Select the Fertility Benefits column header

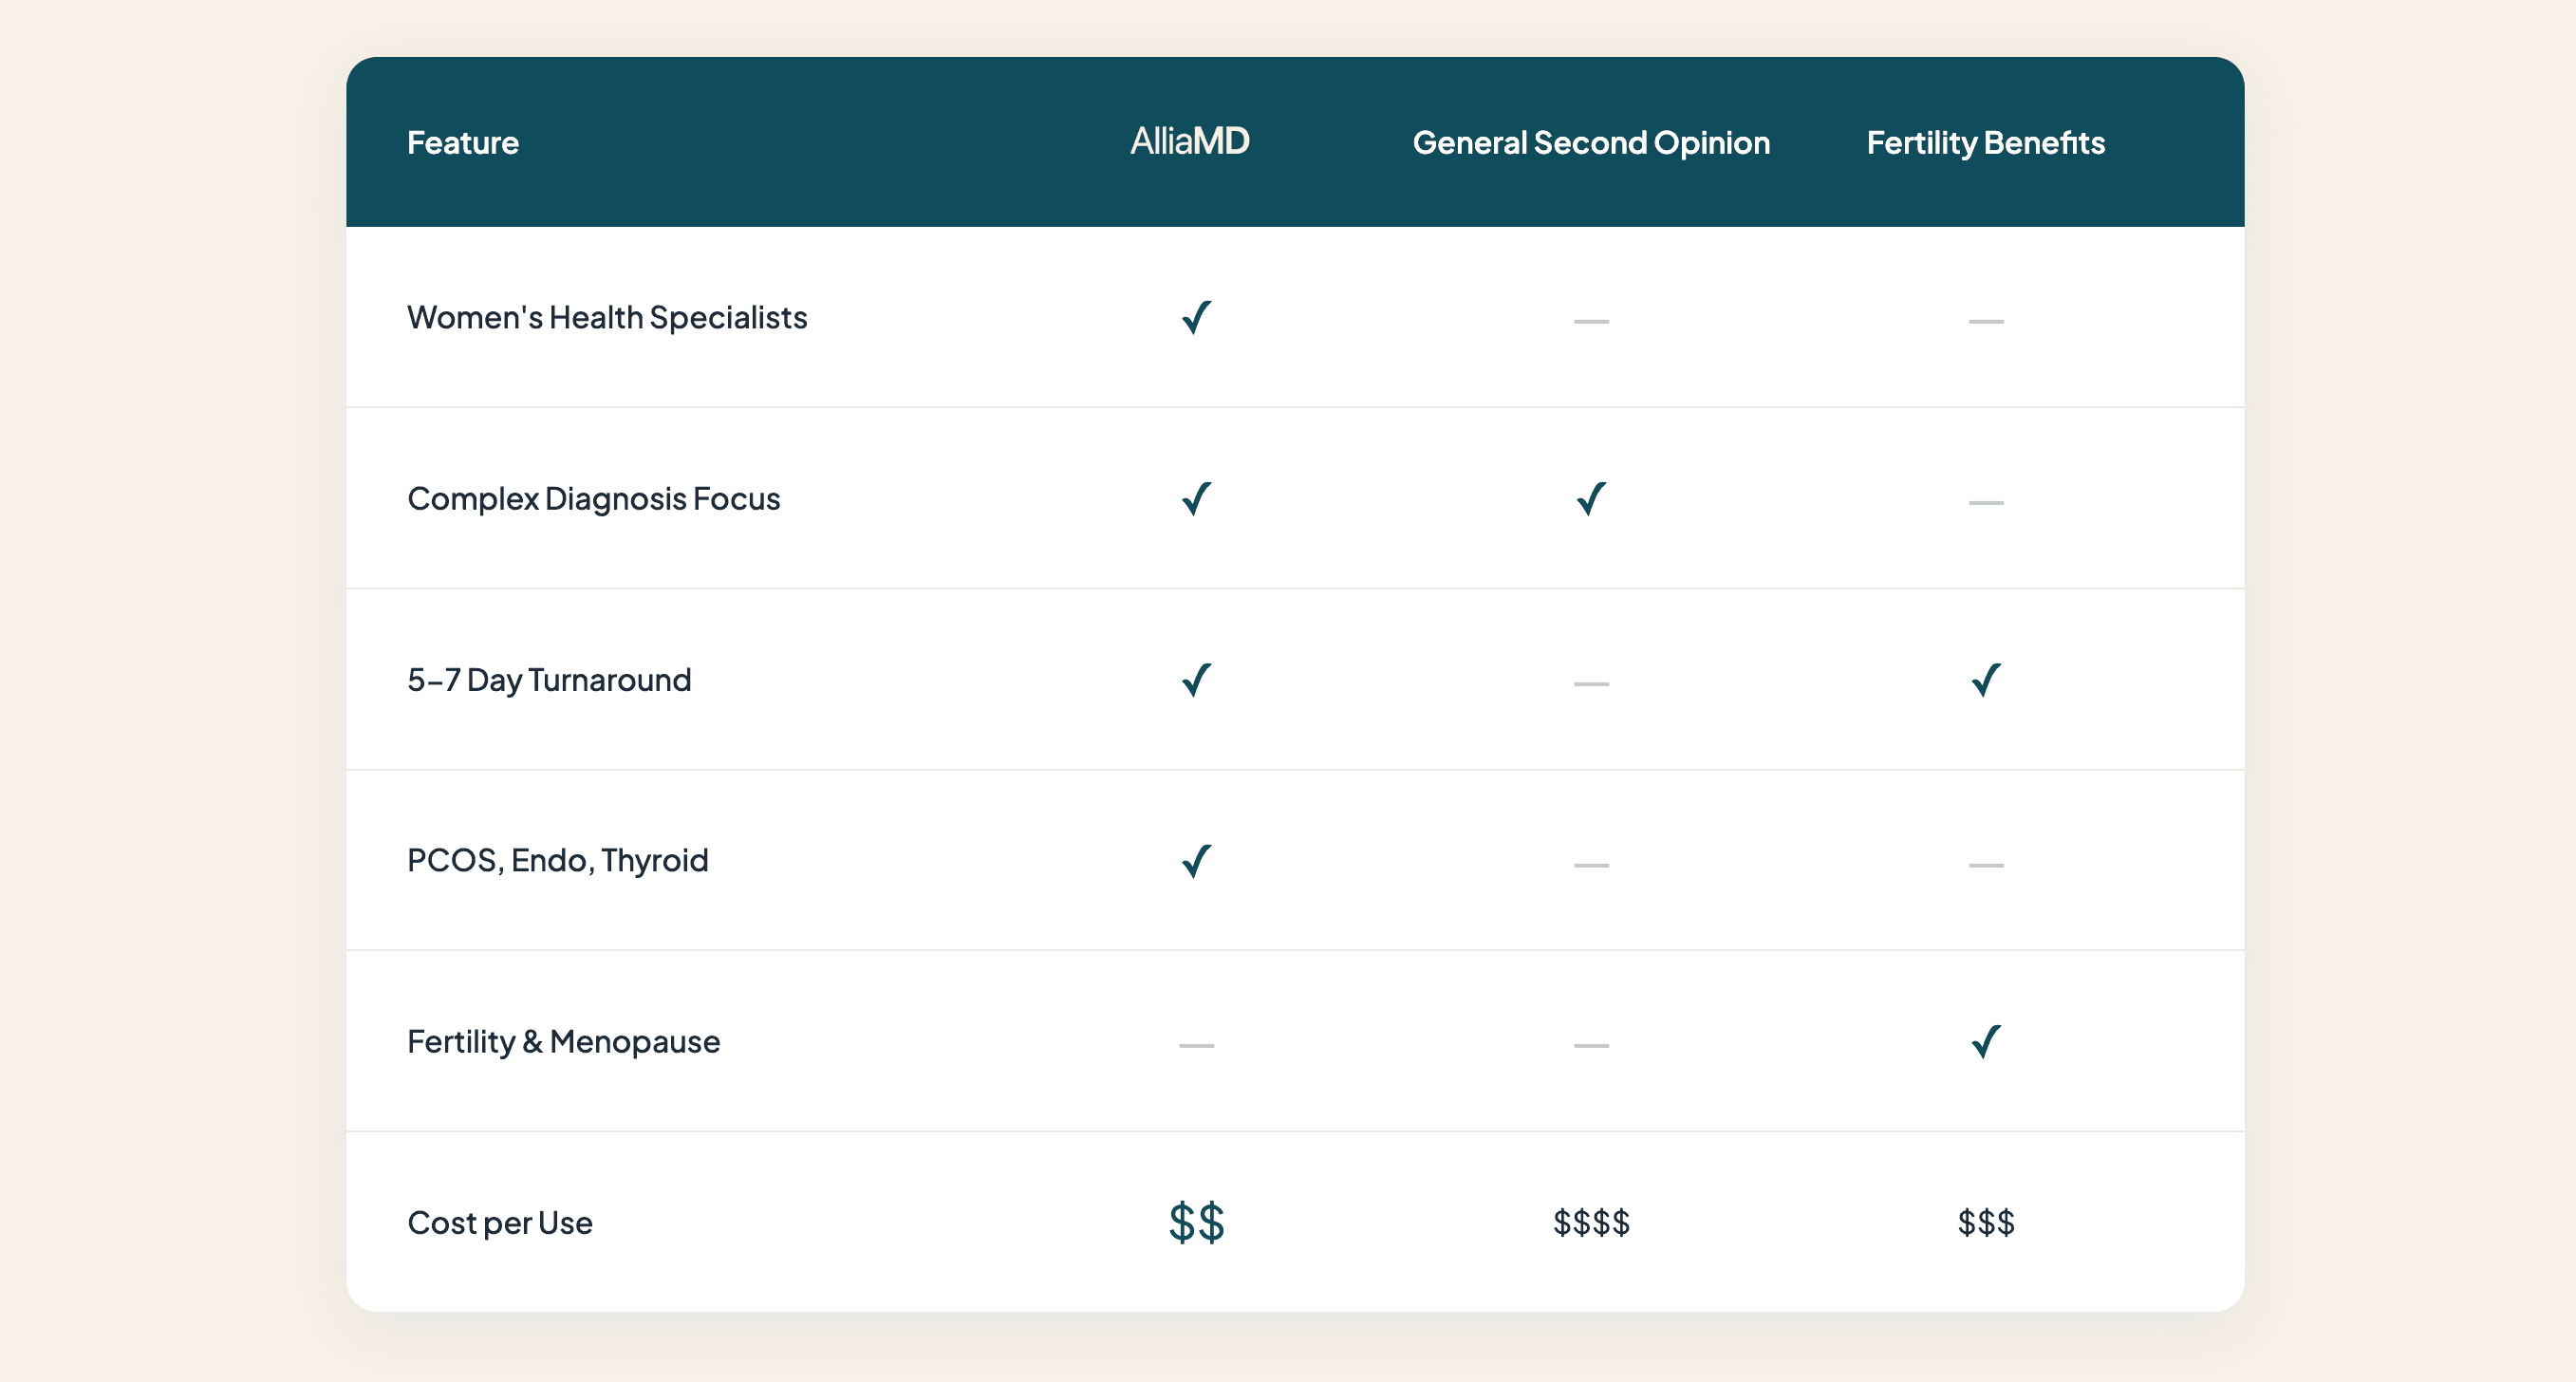1985,143
